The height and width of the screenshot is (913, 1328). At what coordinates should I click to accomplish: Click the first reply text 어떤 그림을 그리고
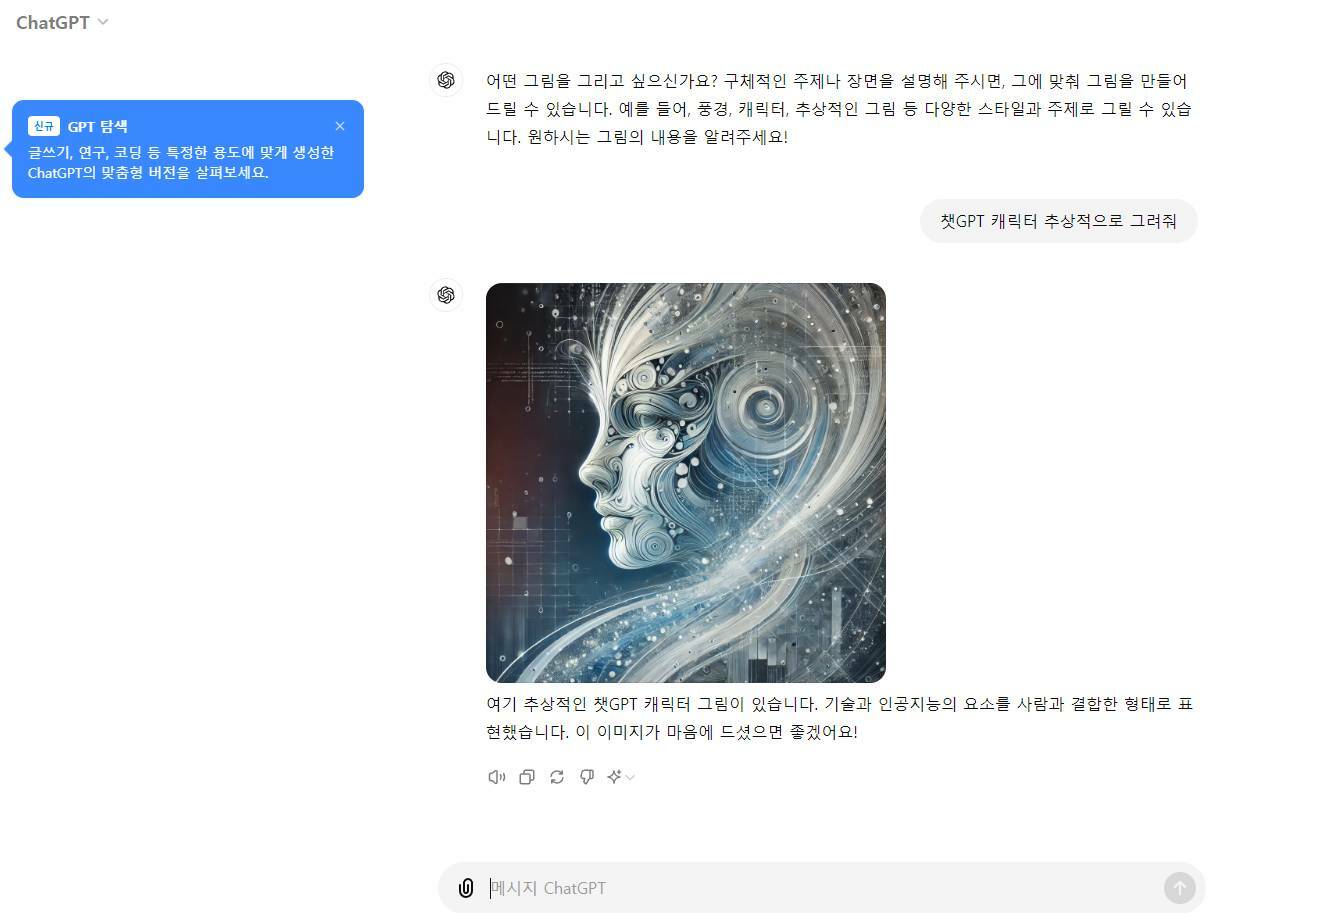(838, 109)
